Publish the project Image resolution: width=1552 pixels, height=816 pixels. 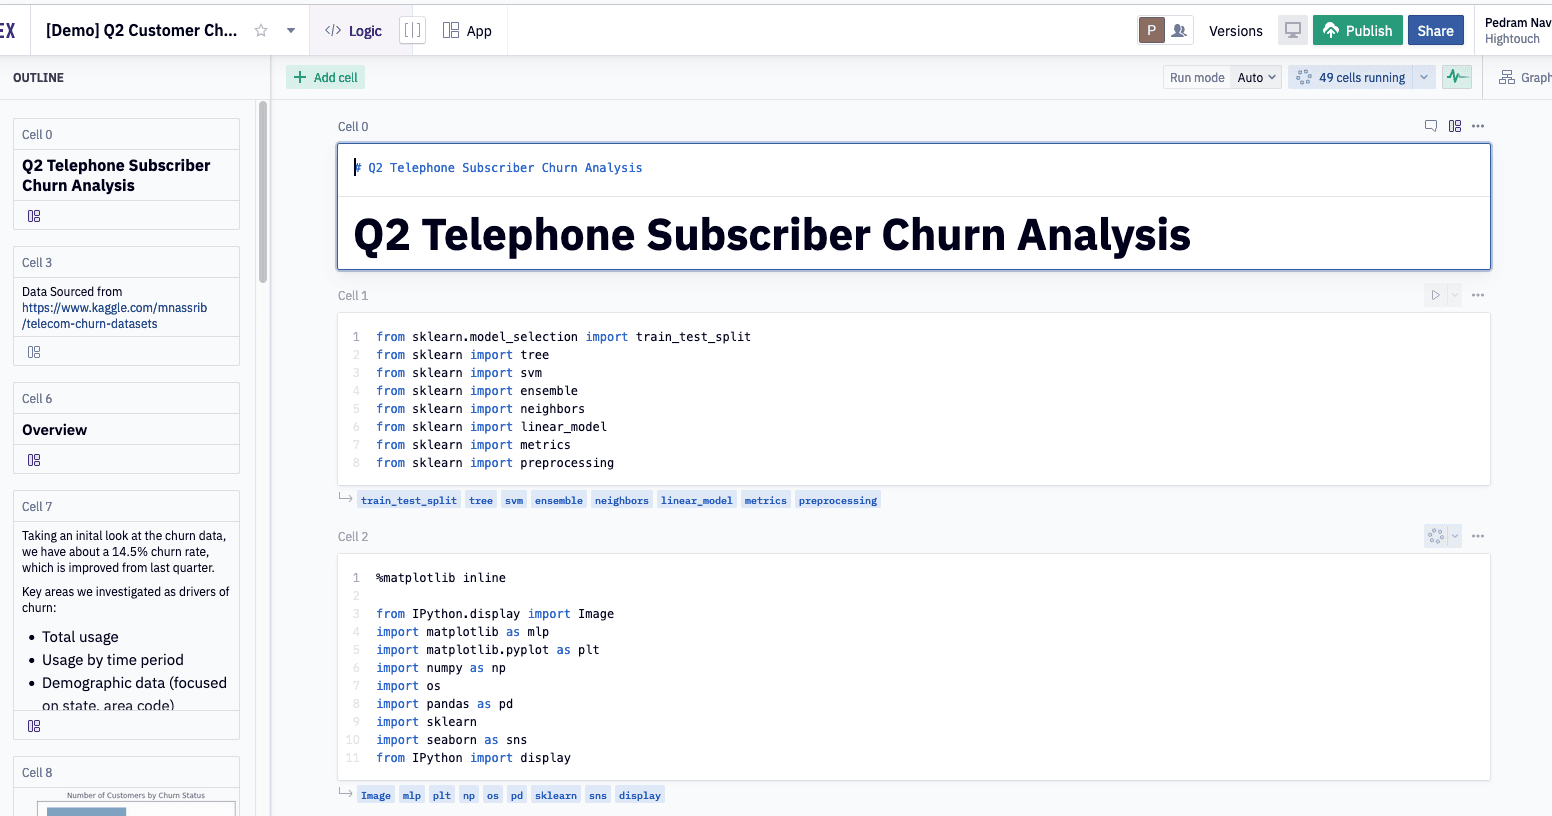pos(1358,31)
